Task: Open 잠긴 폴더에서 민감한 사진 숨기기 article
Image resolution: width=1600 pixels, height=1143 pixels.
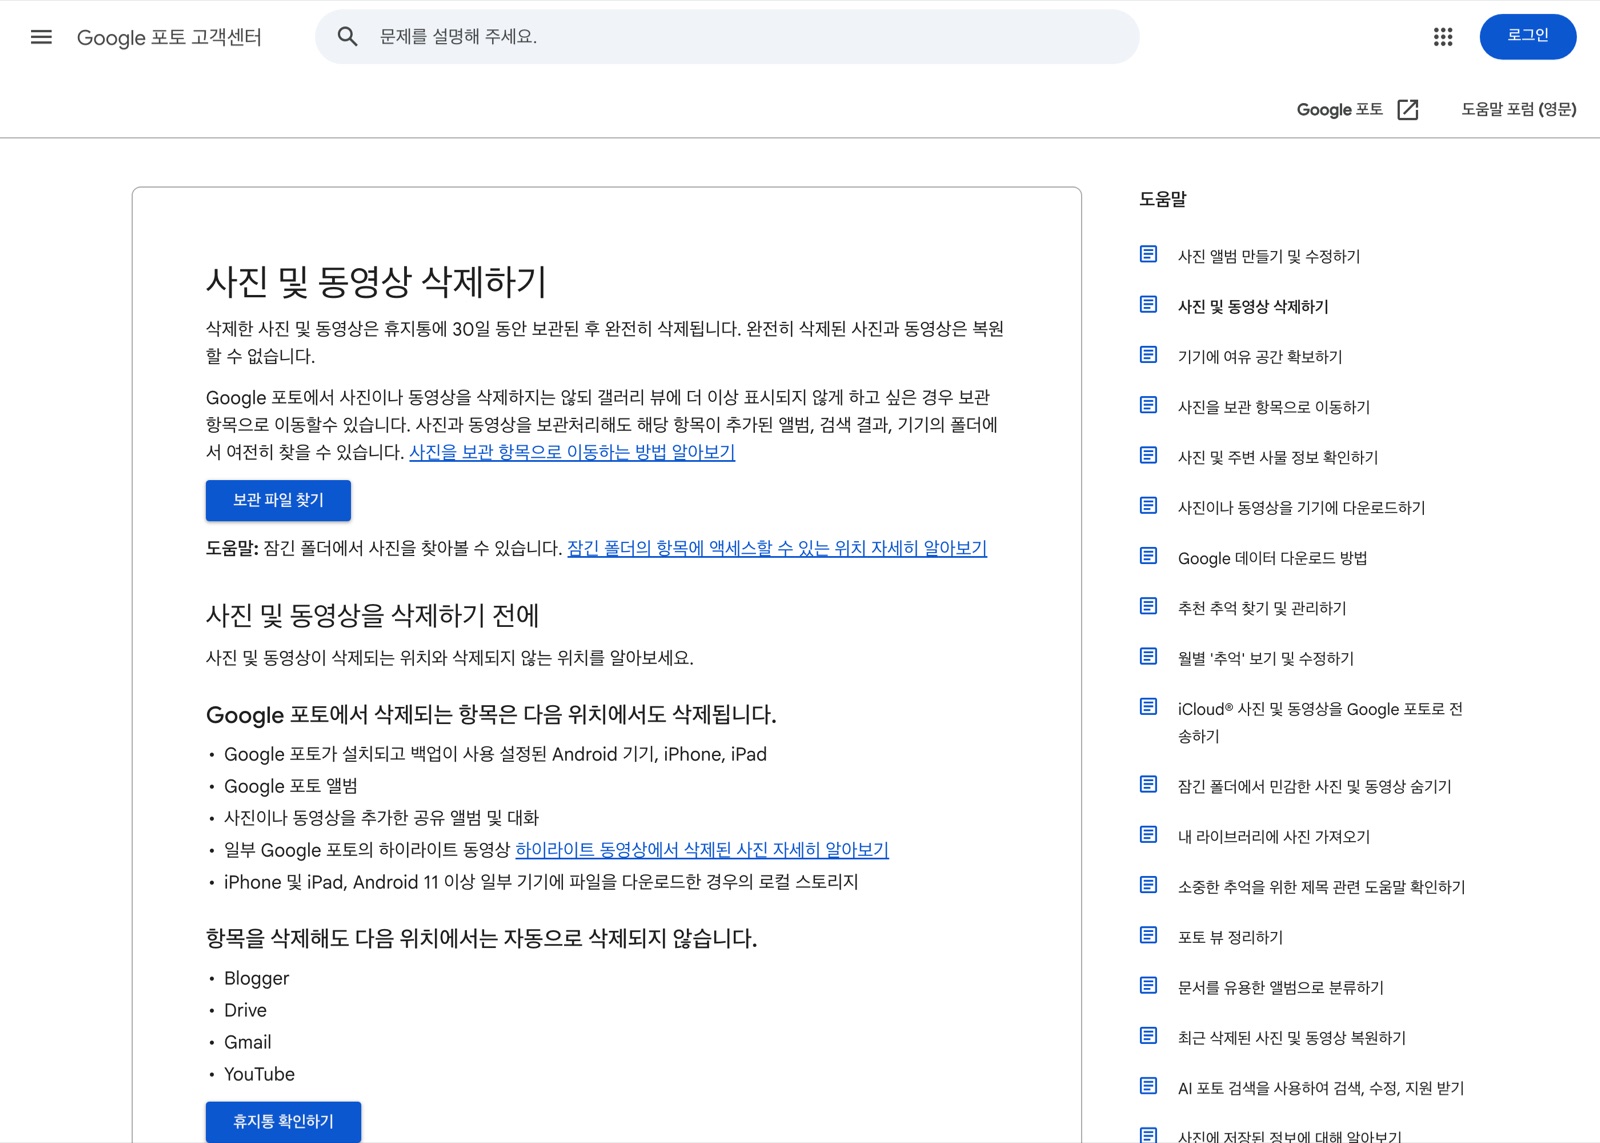Action: click(1314, 787)
